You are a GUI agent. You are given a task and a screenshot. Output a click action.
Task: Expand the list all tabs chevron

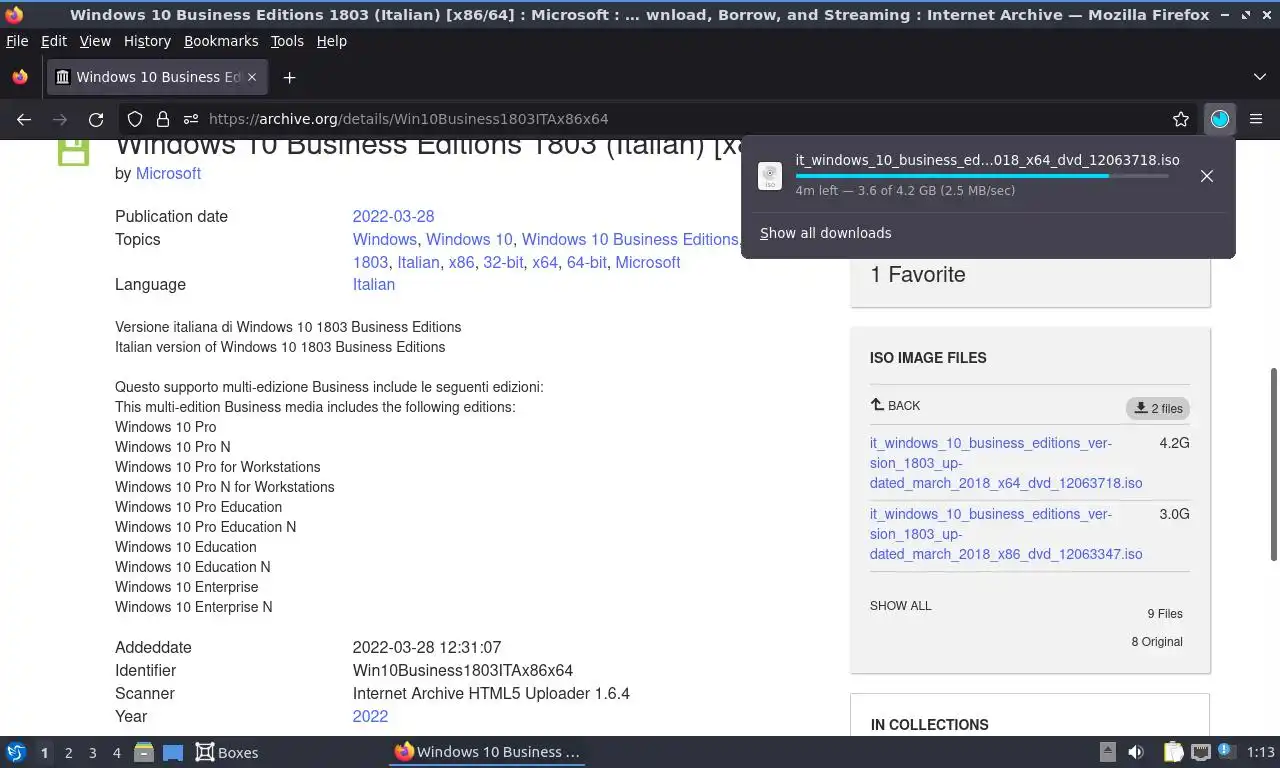pos(1259,77)
